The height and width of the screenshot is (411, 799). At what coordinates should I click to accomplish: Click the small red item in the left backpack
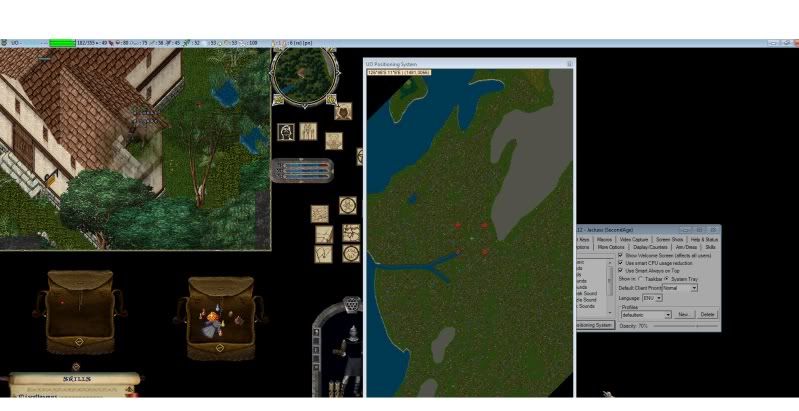pos(62,302)
